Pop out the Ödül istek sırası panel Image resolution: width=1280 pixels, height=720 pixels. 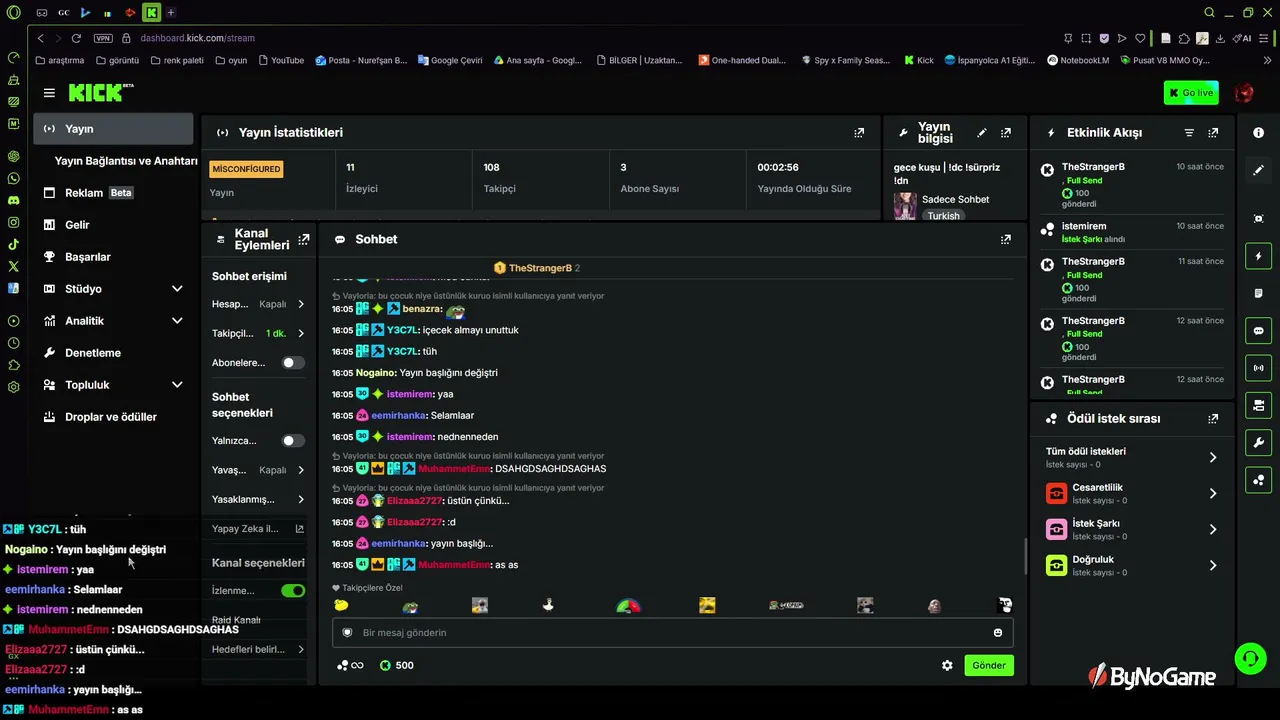[1213, 419]
